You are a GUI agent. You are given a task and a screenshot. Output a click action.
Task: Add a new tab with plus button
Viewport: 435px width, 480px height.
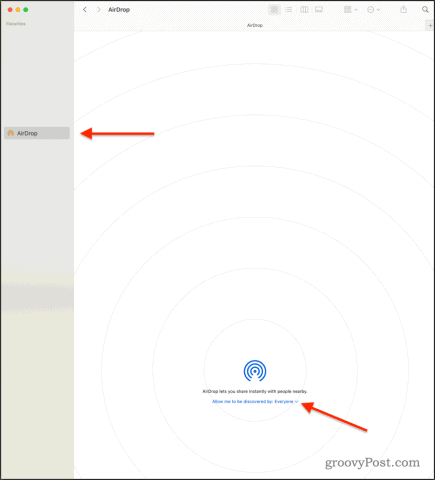click(x=430, y=25)
